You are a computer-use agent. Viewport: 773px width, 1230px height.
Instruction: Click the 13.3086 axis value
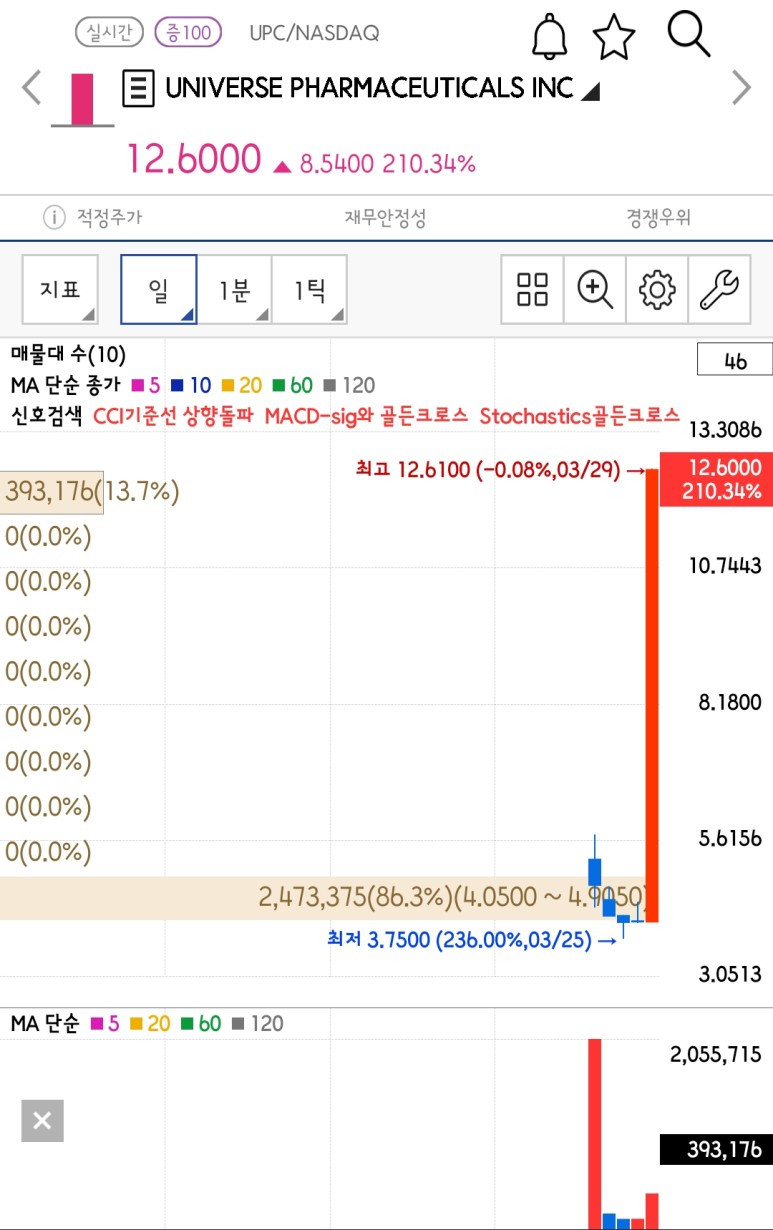coord(726,431)
